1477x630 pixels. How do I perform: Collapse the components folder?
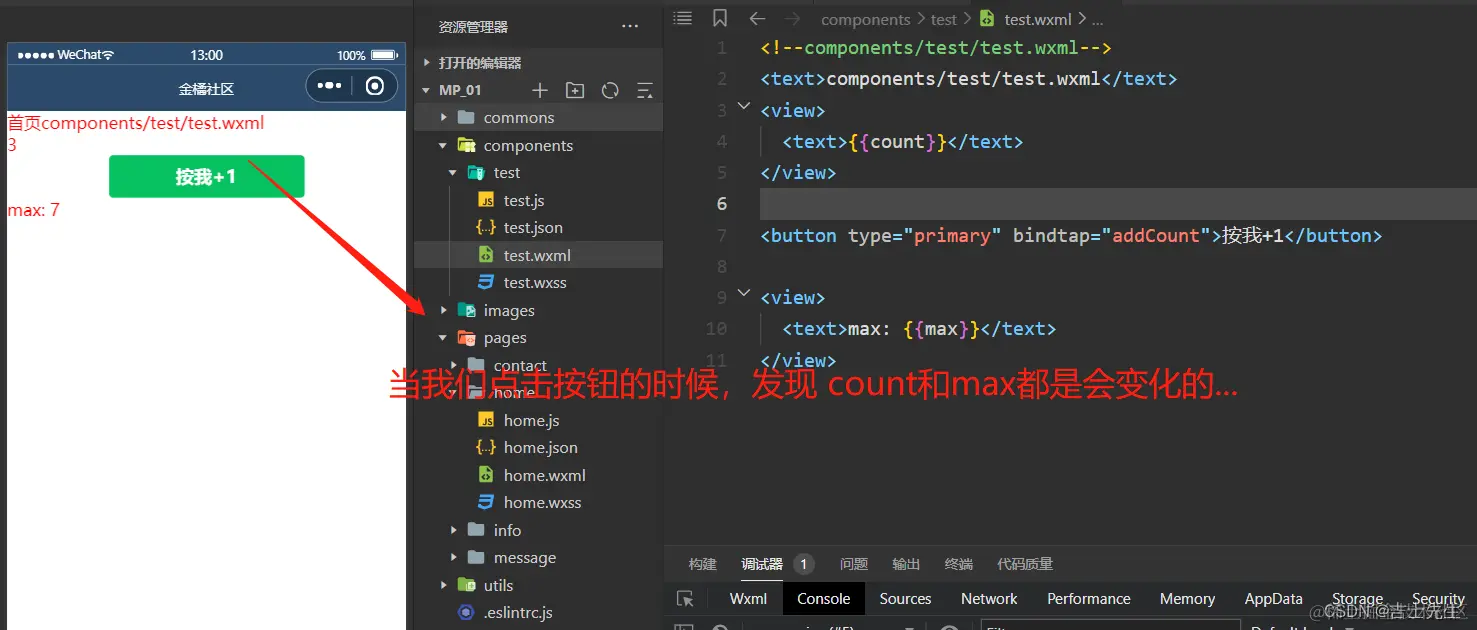pyautogui.click(x=444, y=145)
